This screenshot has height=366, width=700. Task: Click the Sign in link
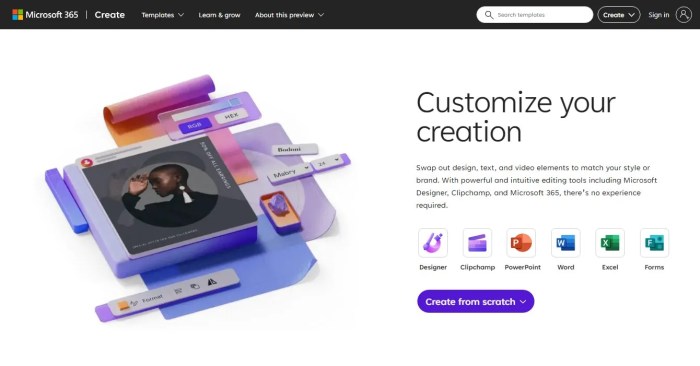[x=658, y=15]
